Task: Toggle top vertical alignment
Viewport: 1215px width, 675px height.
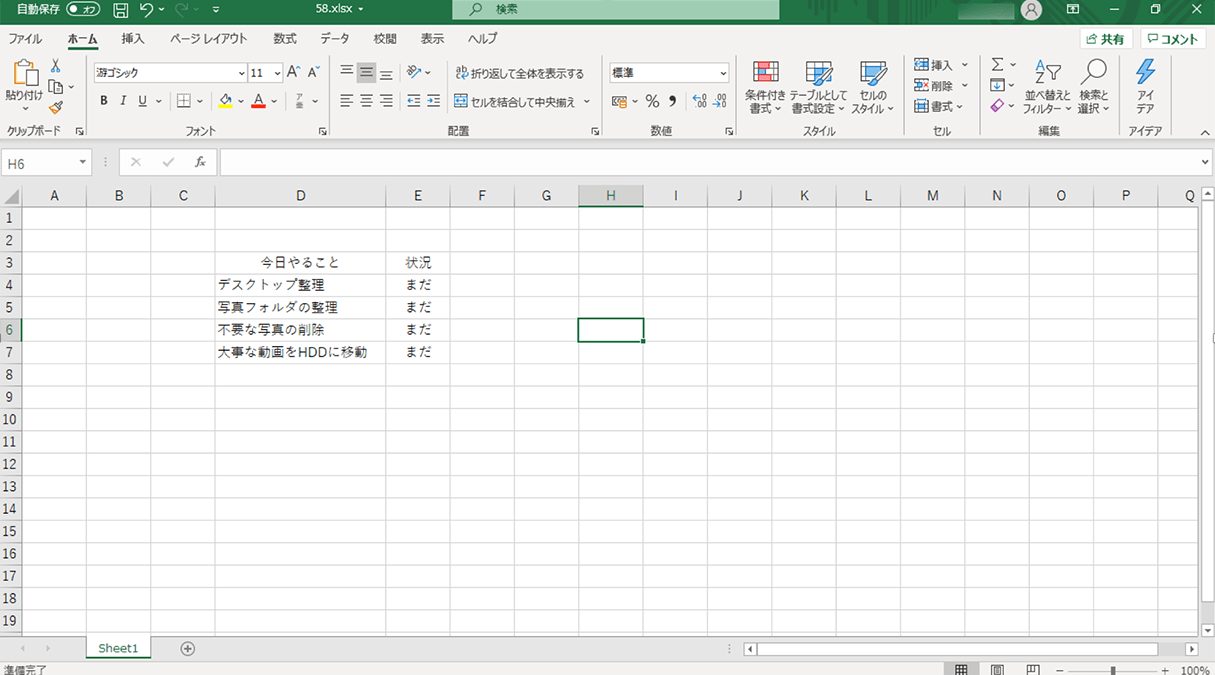Action: [x=346, y=72]
